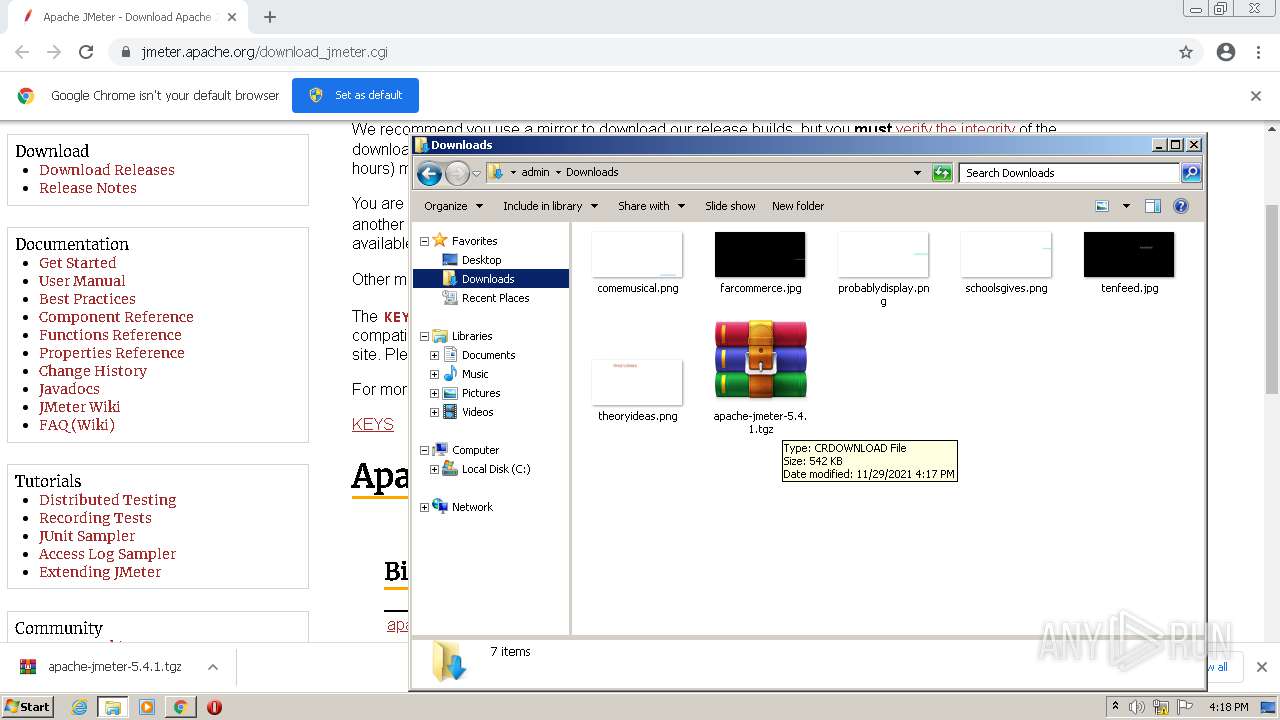Select apache-jmeter-5.4.1.tgz archive icon
Screen dimensions: 1280x720
click(760, 361)
